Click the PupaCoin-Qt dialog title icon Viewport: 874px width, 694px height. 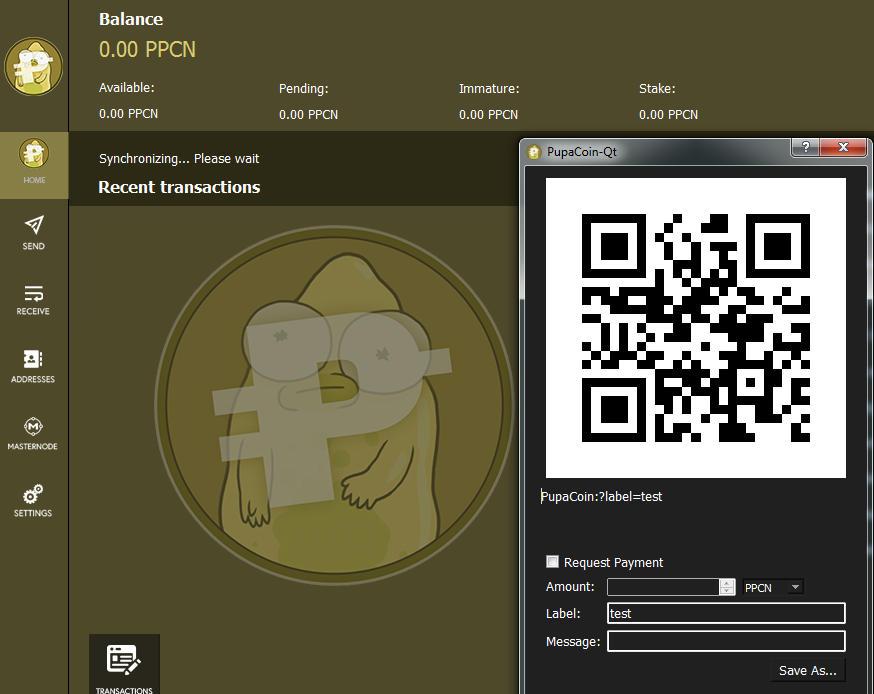coord(534,152)
